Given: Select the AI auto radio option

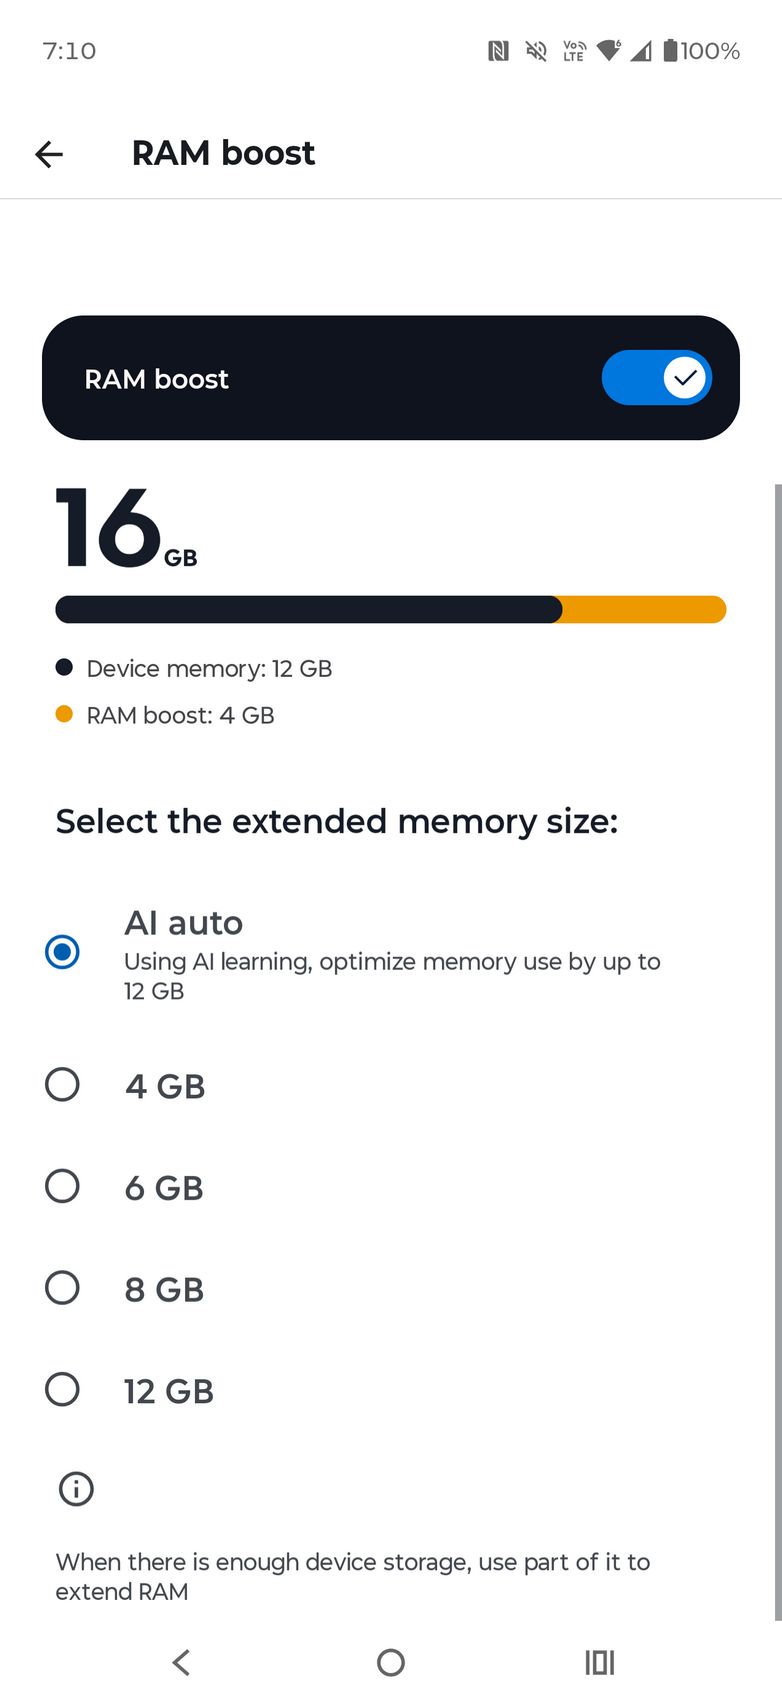Looking at the screenshot, I should (62, 951).
